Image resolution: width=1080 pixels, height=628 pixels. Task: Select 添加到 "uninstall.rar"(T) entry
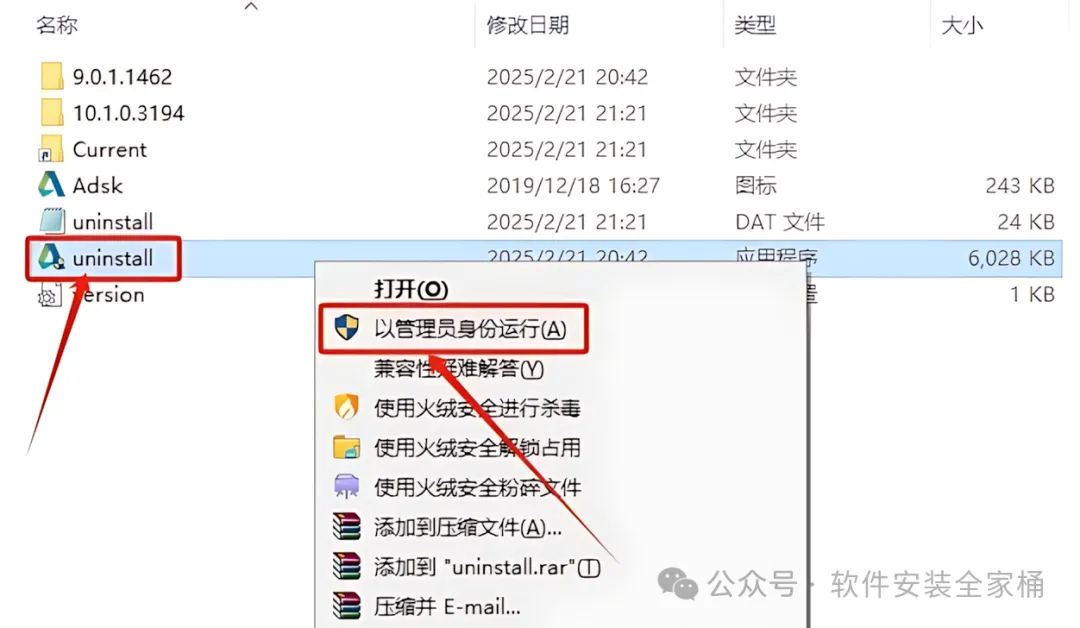pos(487,567)
